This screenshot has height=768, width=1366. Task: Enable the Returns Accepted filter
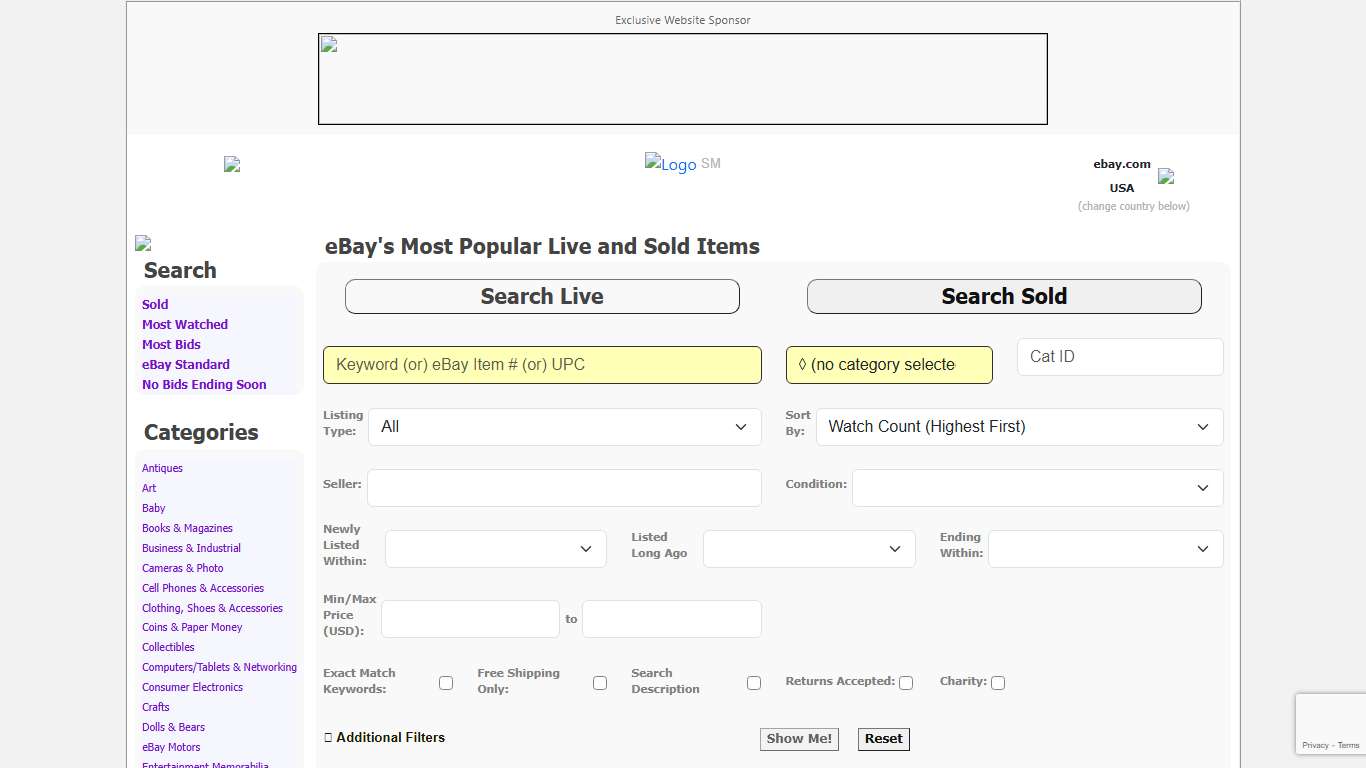(x=905, y=682)
